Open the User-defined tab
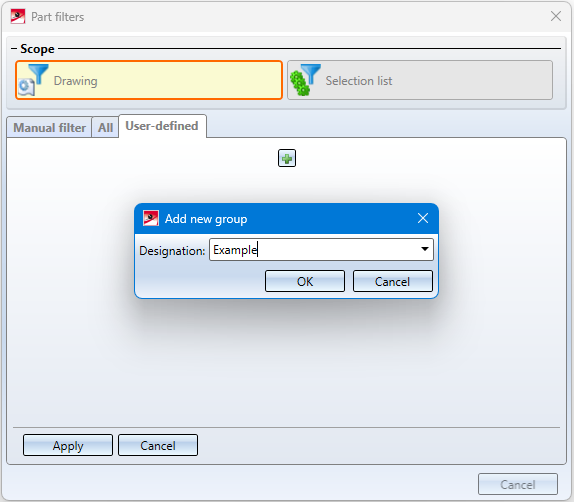Image resolution: width=574 pixels, height=502 pixels. 162,126
